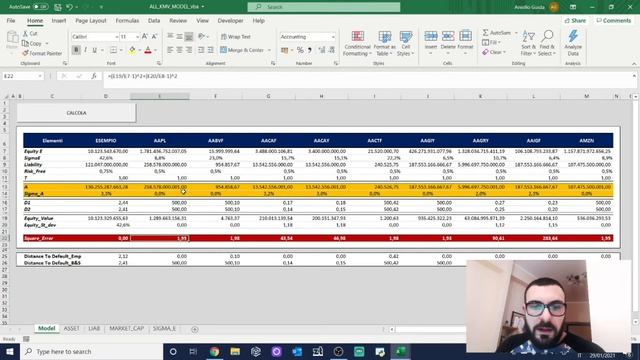
Task: Toggle Align Right
Action: pyautogui.click(x=189, y=50)
